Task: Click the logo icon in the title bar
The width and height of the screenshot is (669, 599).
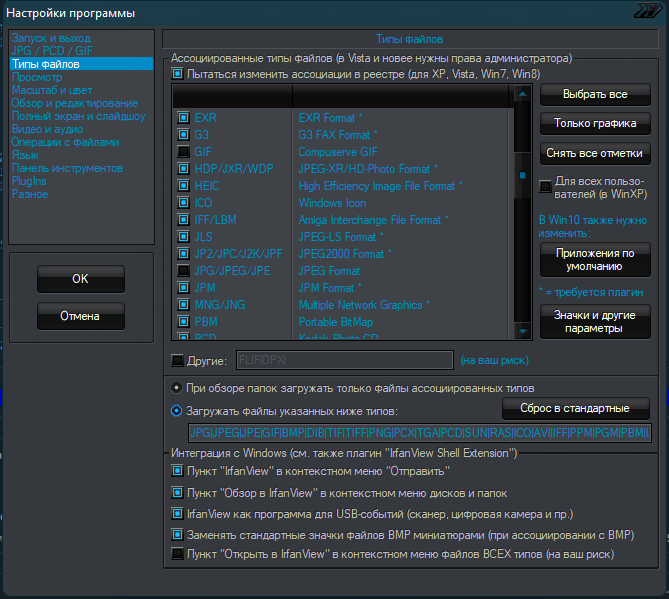Action: pyautogui.click(x=647, y=12)
